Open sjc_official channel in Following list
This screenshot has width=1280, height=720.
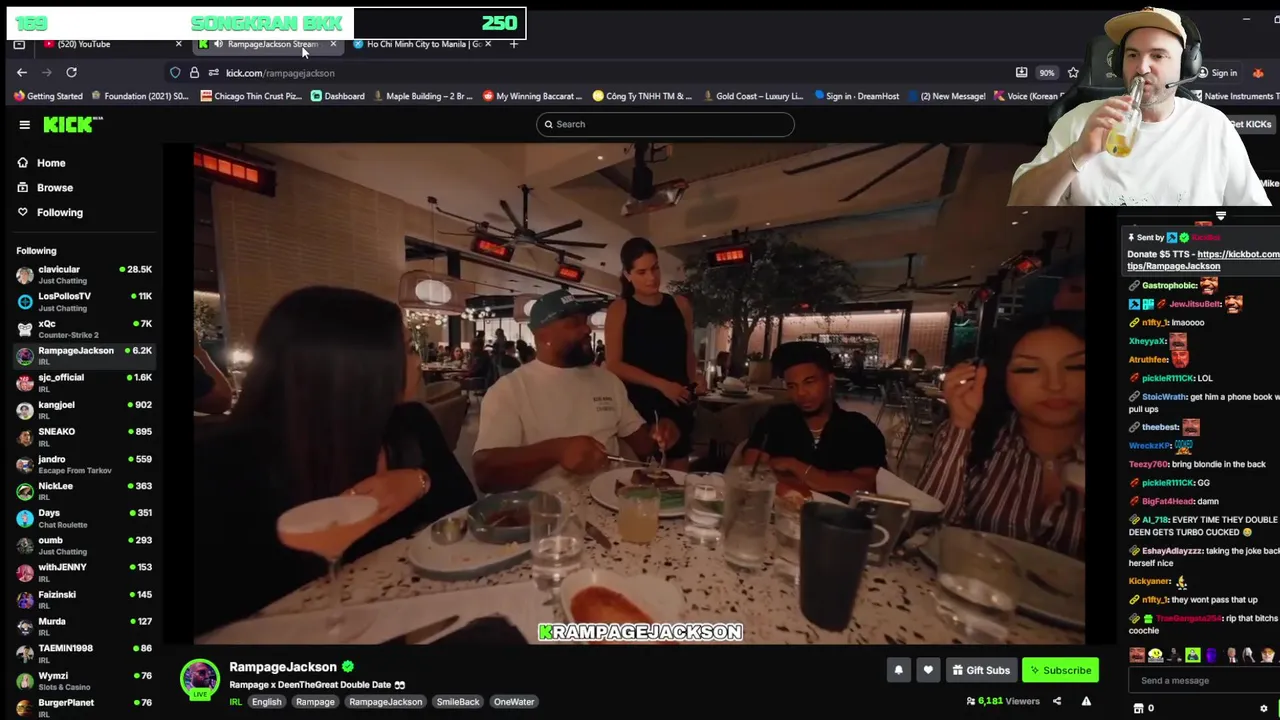click(x=85, y=383)
